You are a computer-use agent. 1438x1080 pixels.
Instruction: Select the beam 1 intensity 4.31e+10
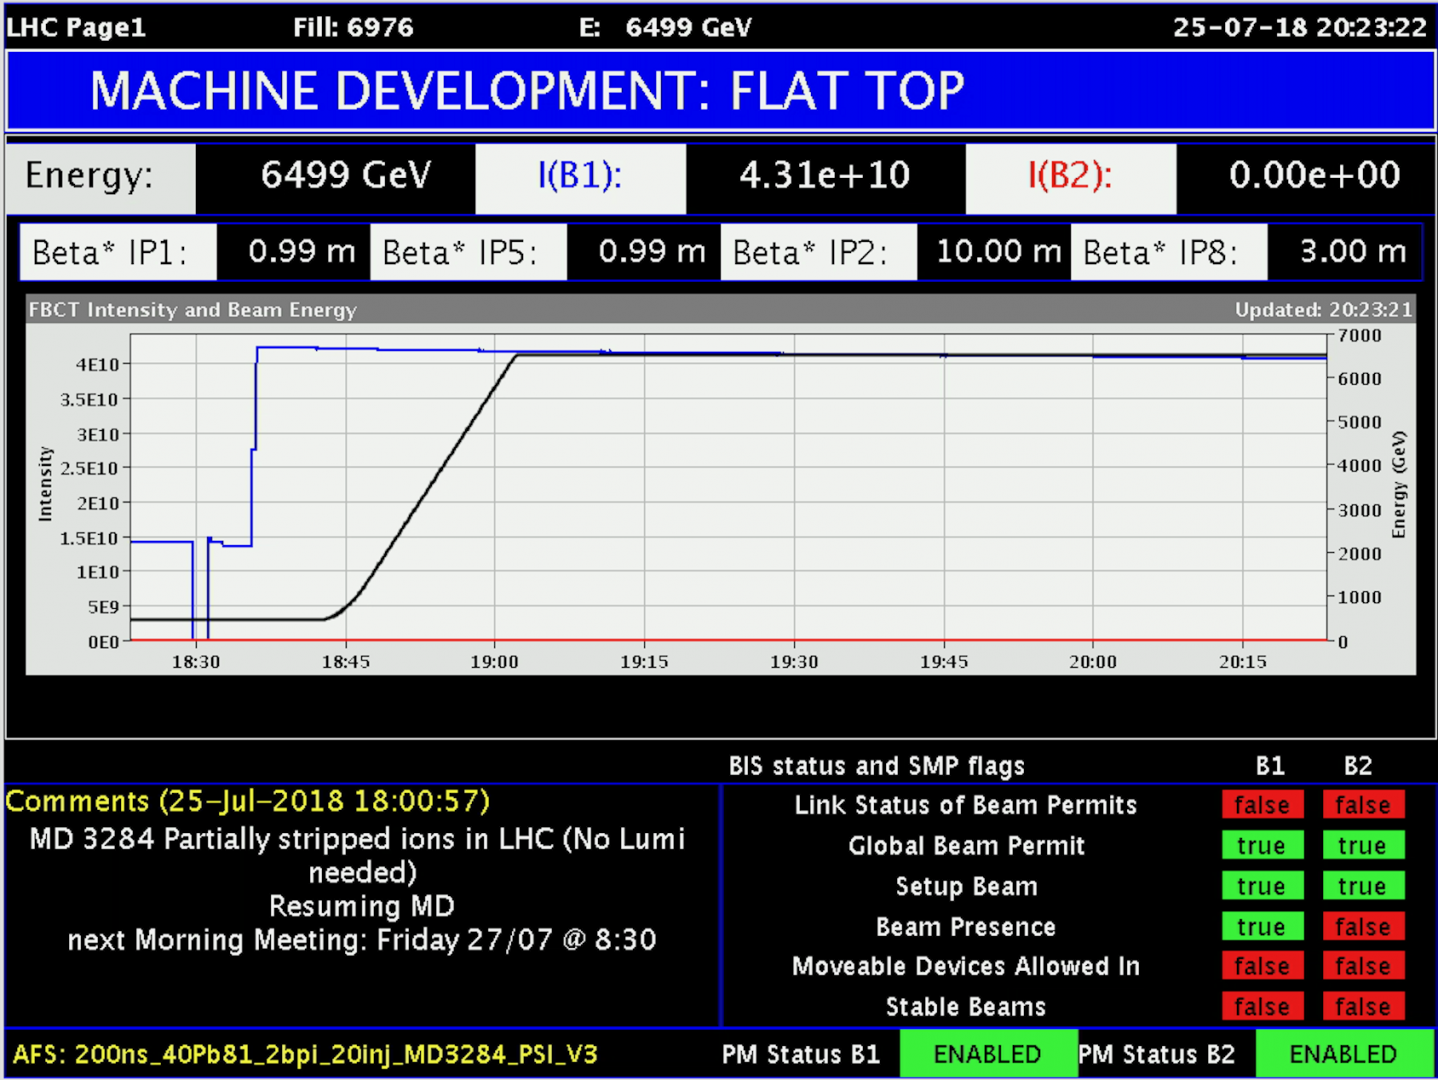point(825,178)
